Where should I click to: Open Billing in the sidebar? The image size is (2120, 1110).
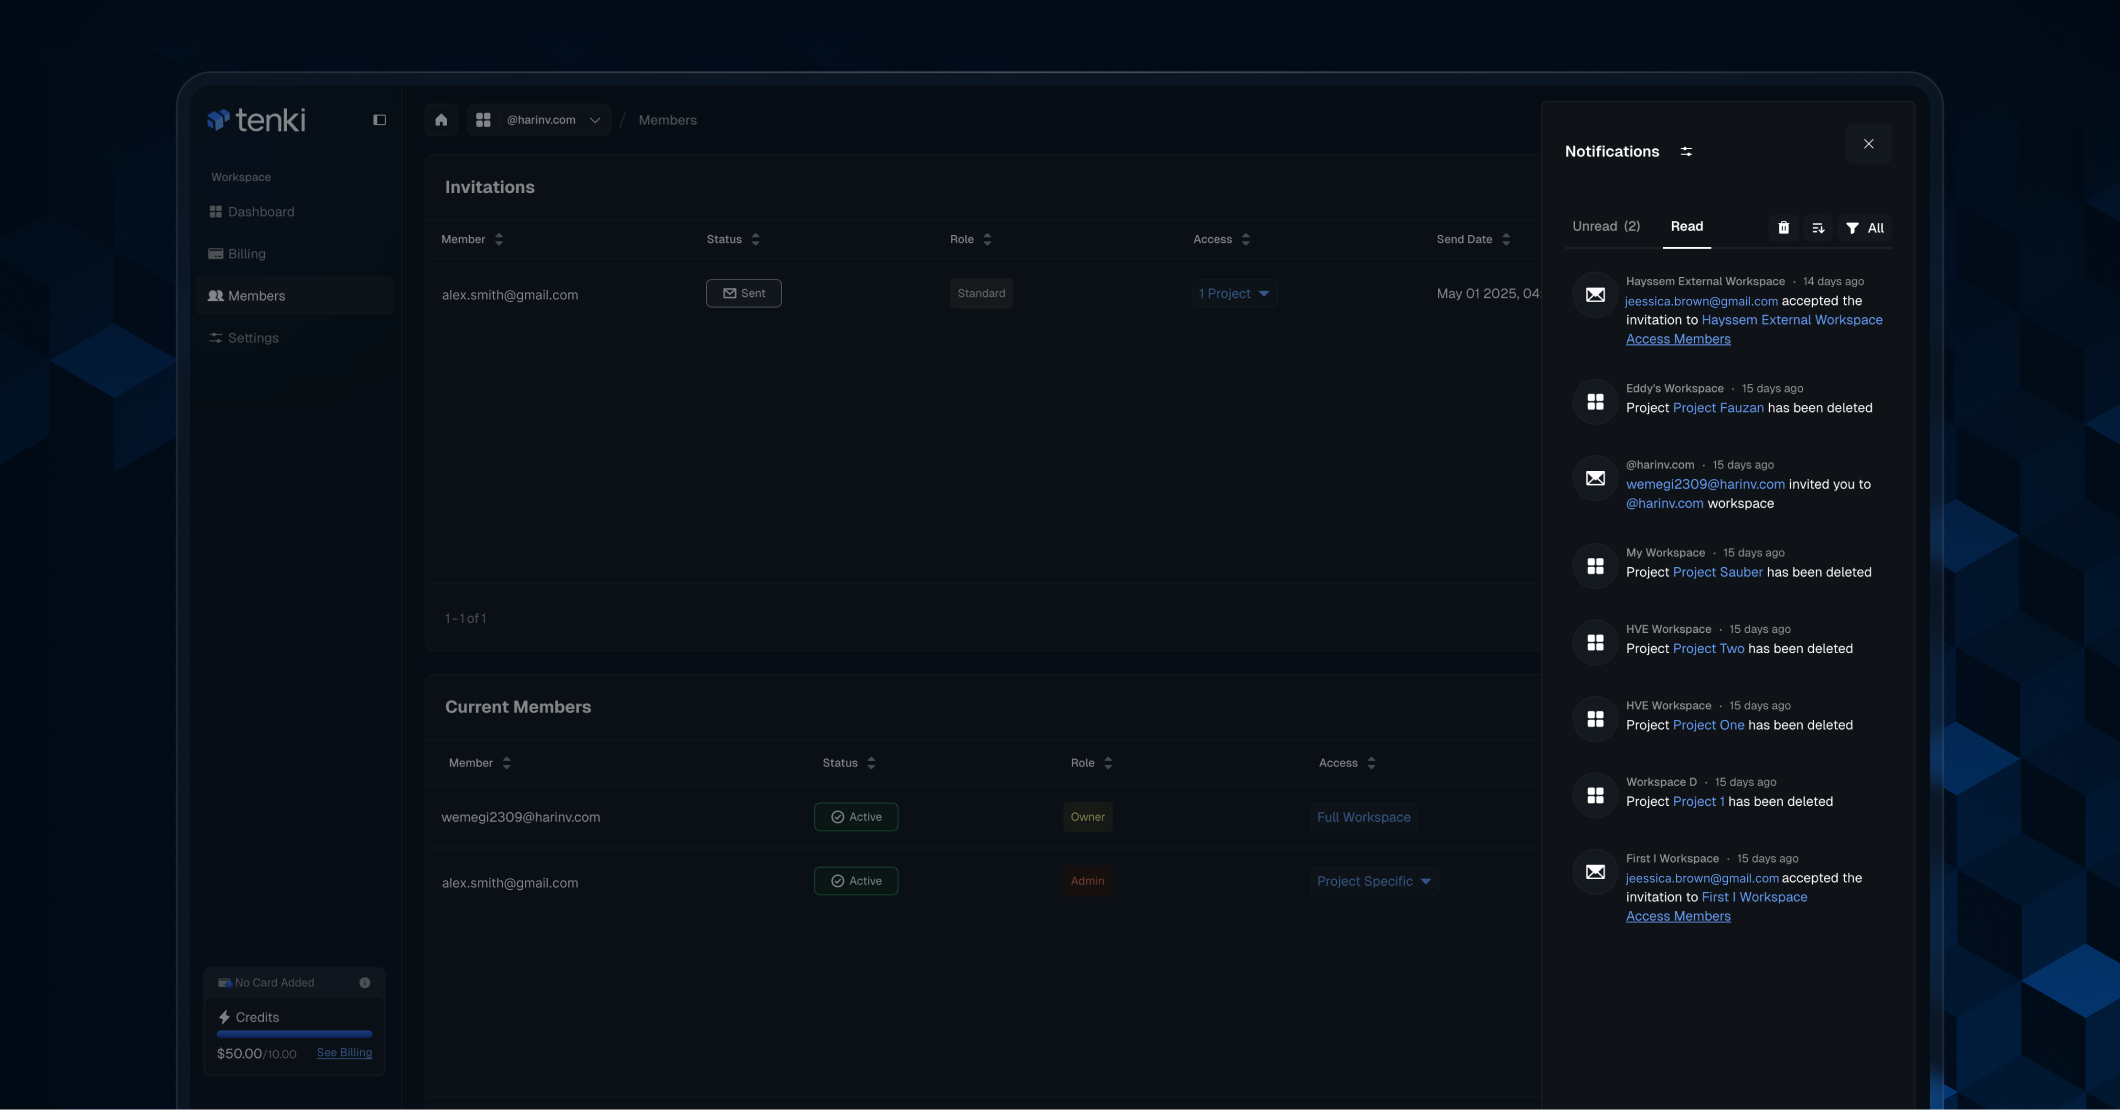[246, 254]
